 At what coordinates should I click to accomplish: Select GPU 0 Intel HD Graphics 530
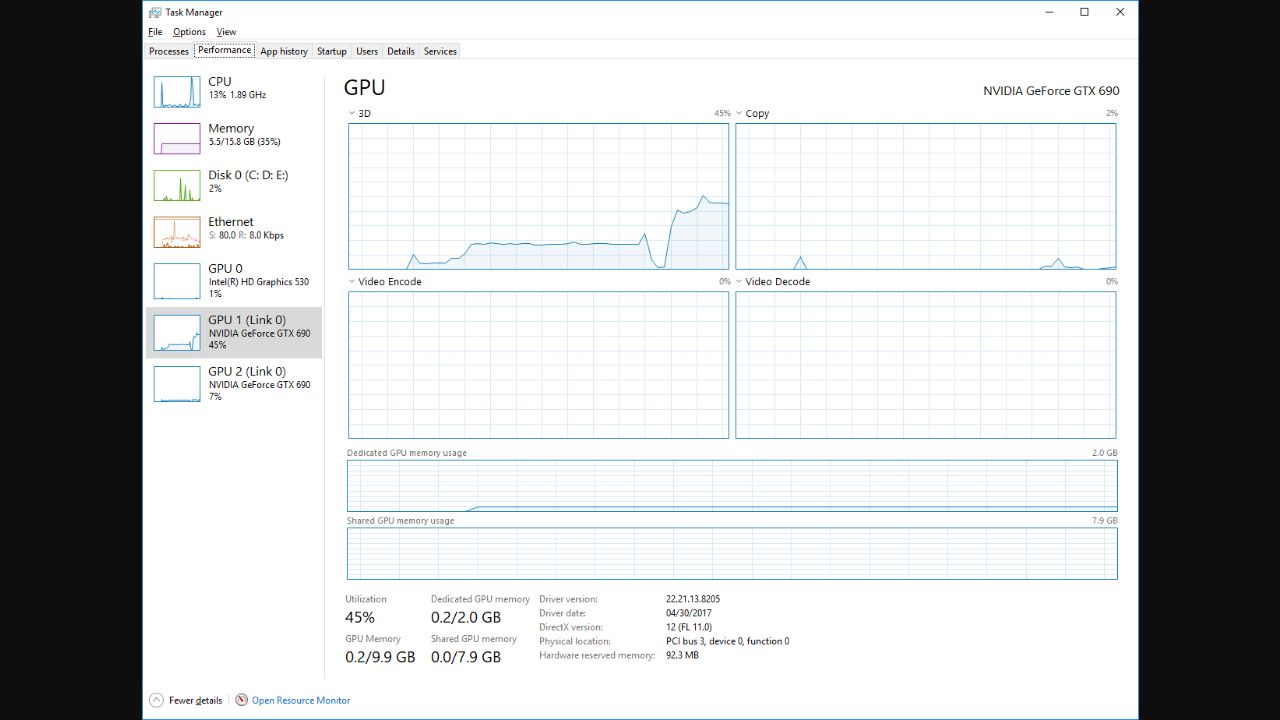234,281
